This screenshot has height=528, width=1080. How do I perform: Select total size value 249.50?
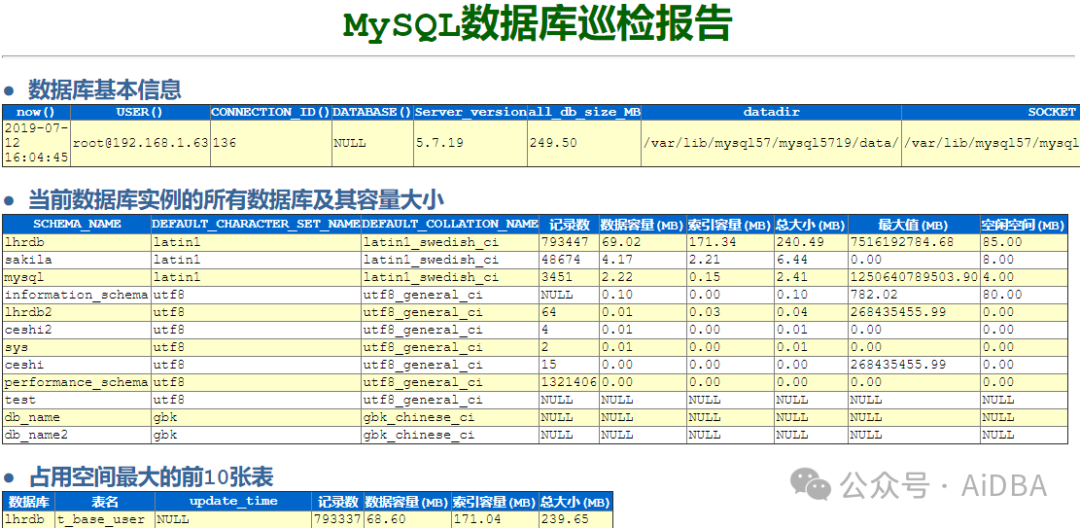click(x=583, y=143)
